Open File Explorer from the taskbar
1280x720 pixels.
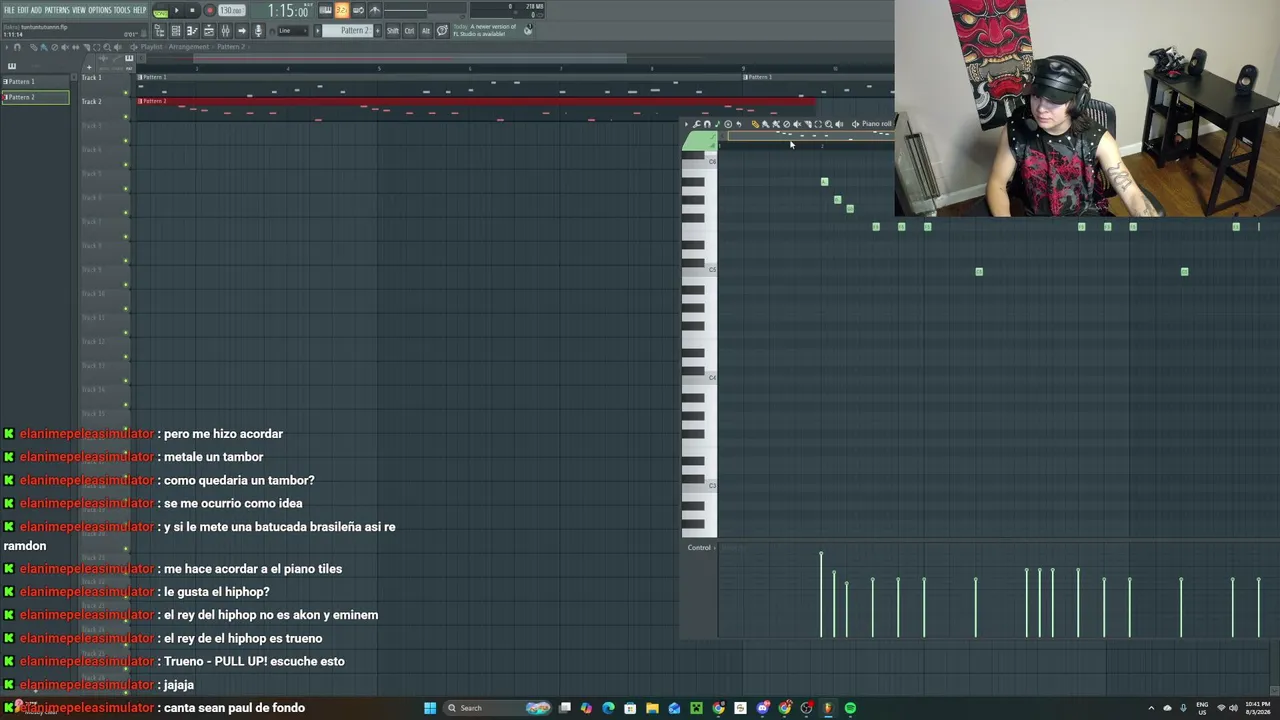tap(652, 708)
